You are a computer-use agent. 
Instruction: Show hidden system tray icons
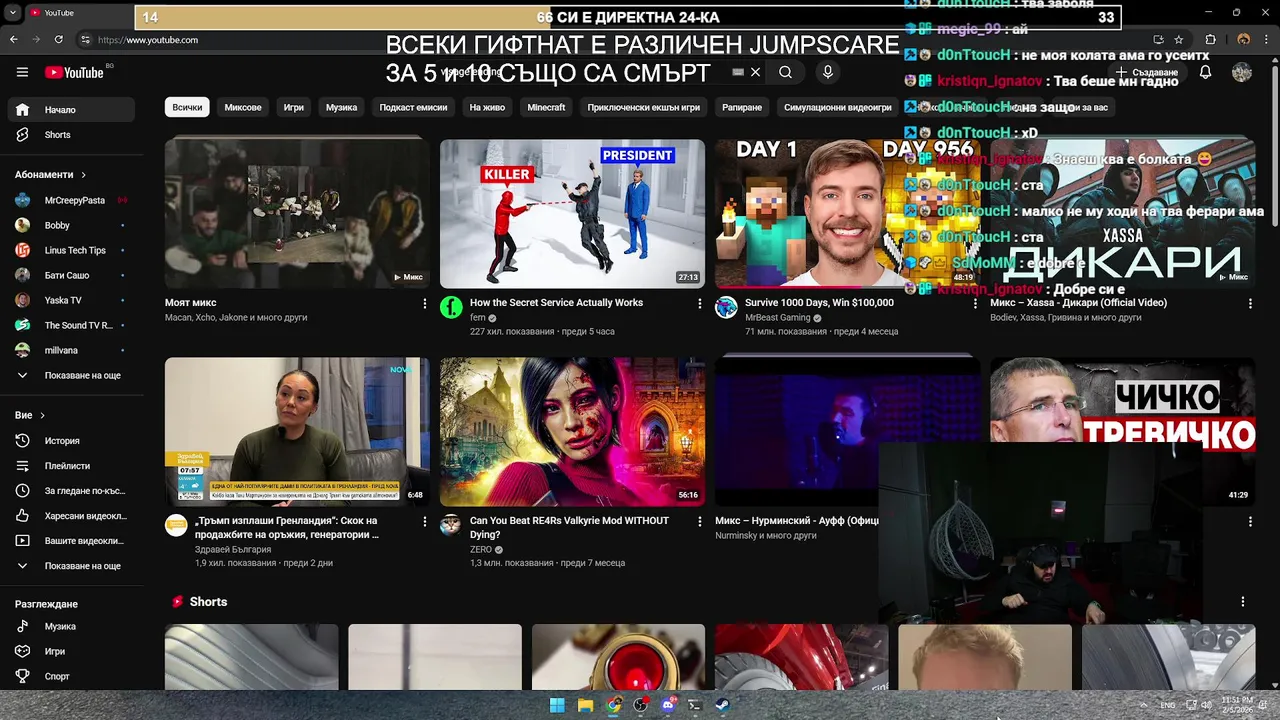pyautogui.click(x=1144, y=705)
